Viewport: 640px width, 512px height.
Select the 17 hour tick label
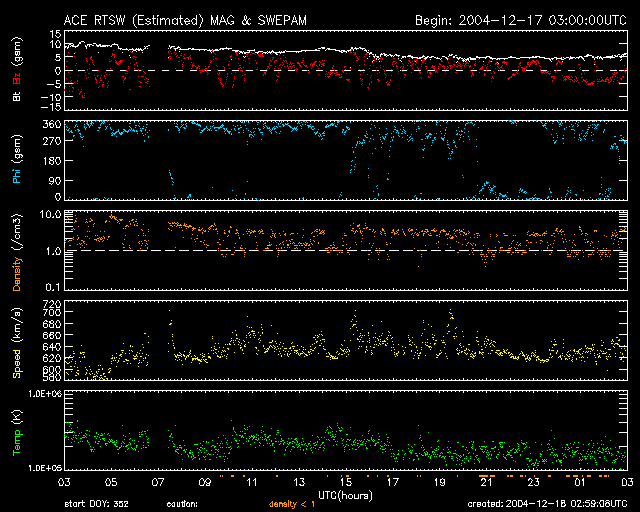[x=393, y=483]
